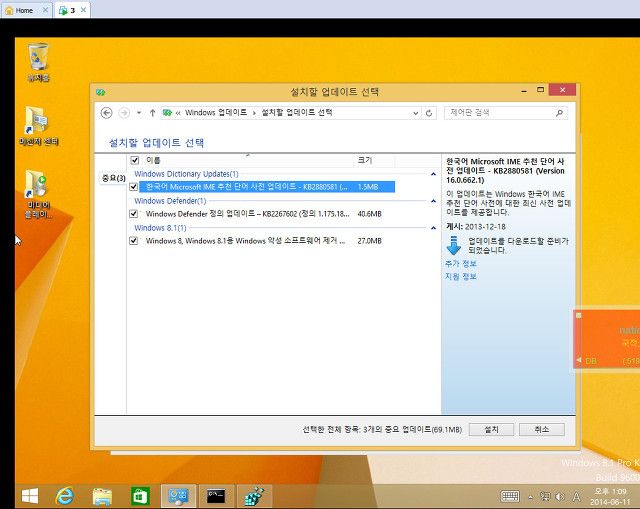The height and width of the screenshot is (509, 640).
Task: Click the Control Panel taskbar button
Action: [178, 496]
